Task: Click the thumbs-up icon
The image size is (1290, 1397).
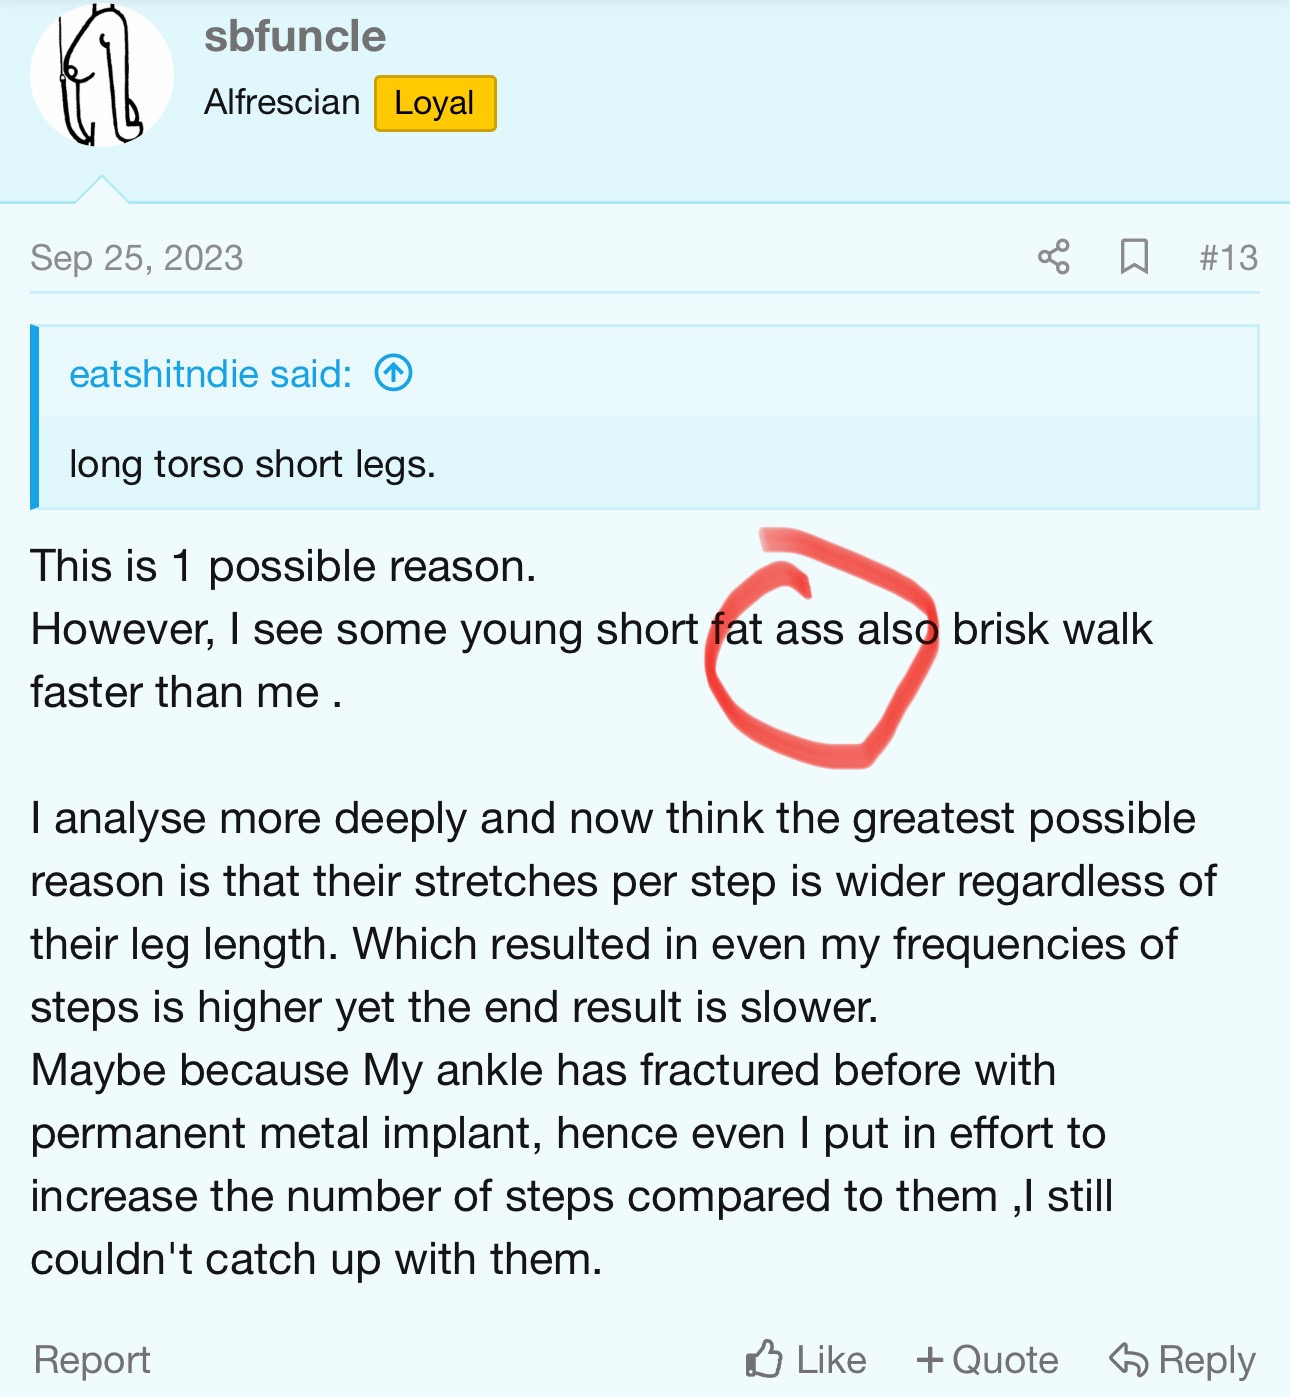Action: point(764,1359)
